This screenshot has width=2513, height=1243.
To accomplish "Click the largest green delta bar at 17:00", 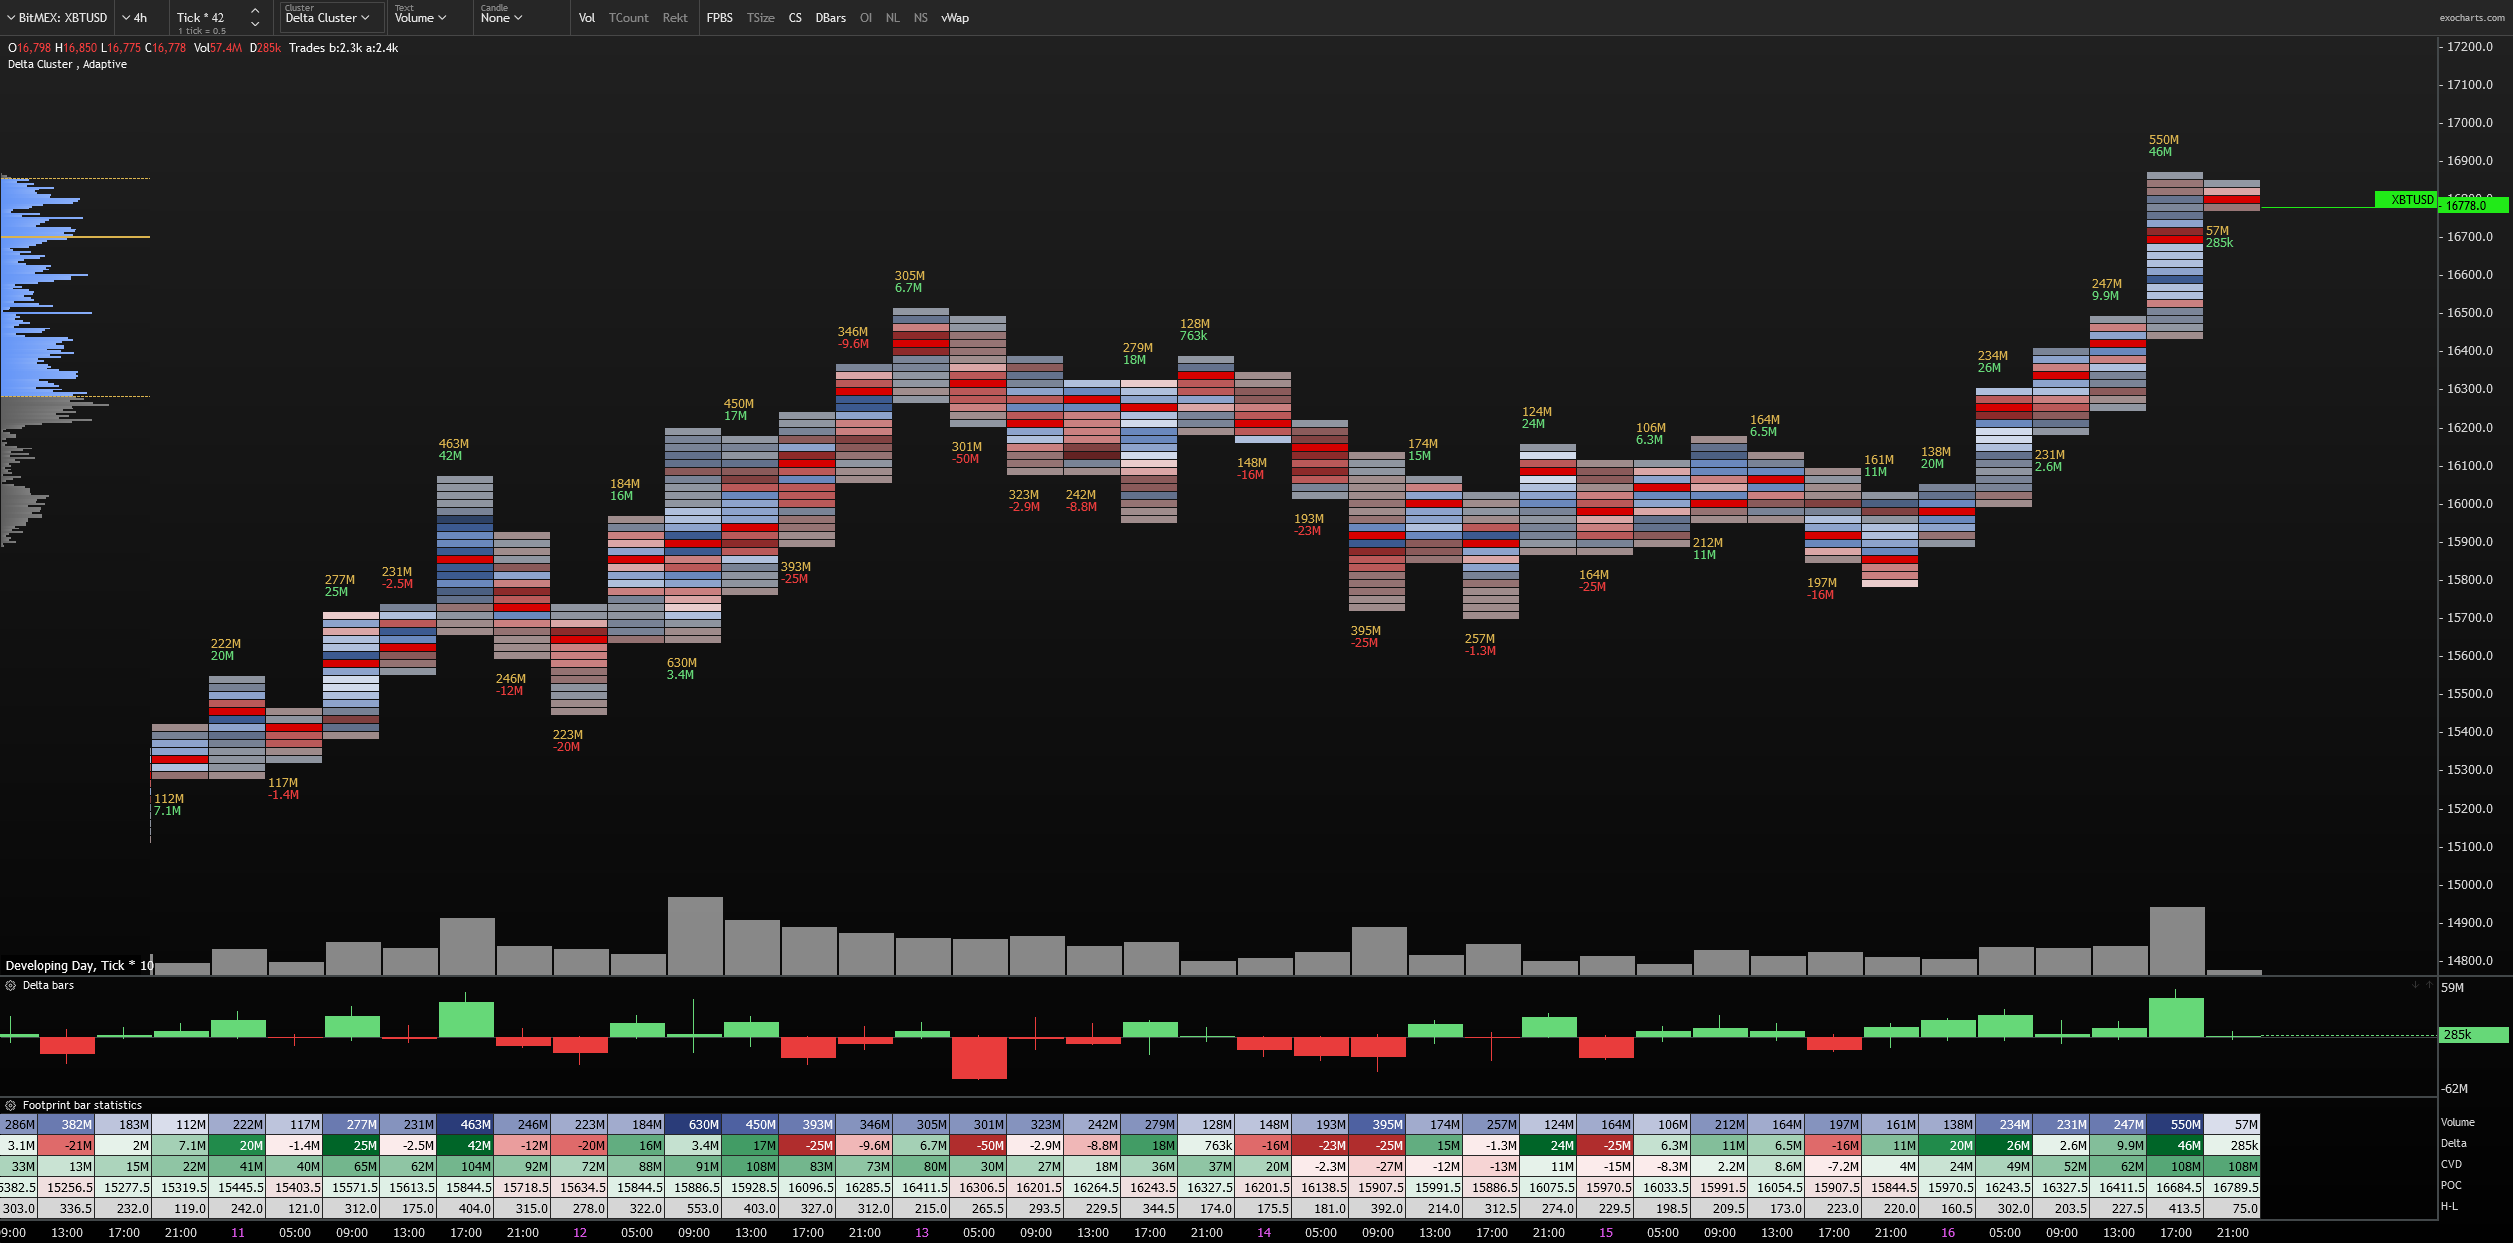I will 2176,1018.
